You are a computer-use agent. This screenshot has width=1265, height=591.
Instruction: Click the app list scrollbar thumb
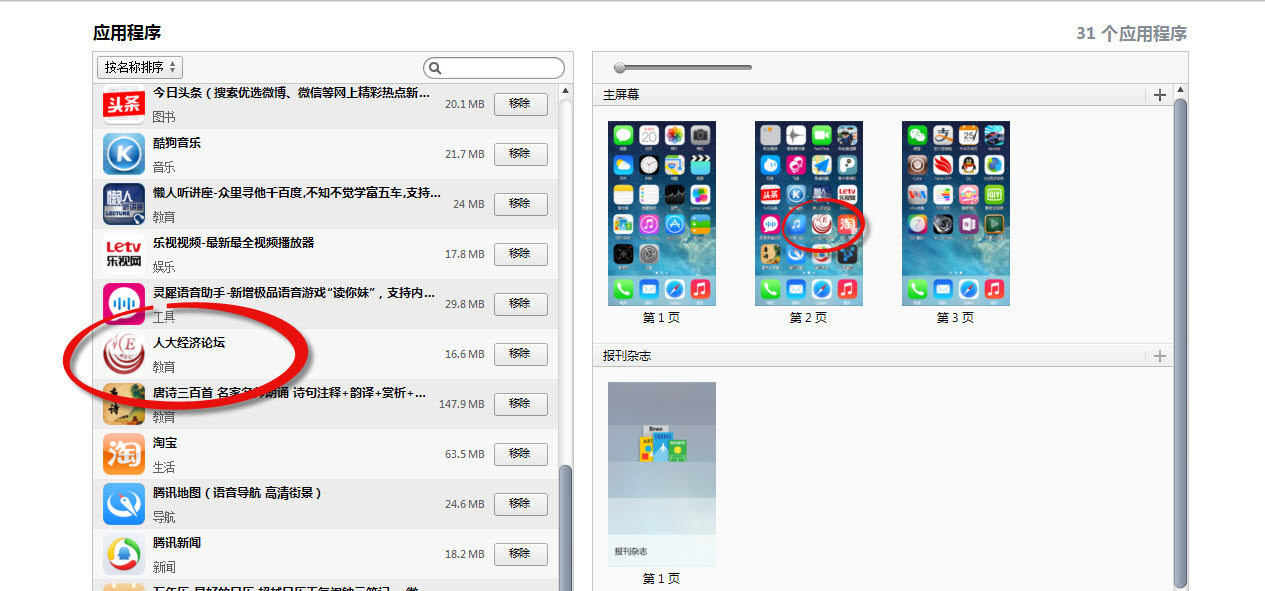coord(566,527)
